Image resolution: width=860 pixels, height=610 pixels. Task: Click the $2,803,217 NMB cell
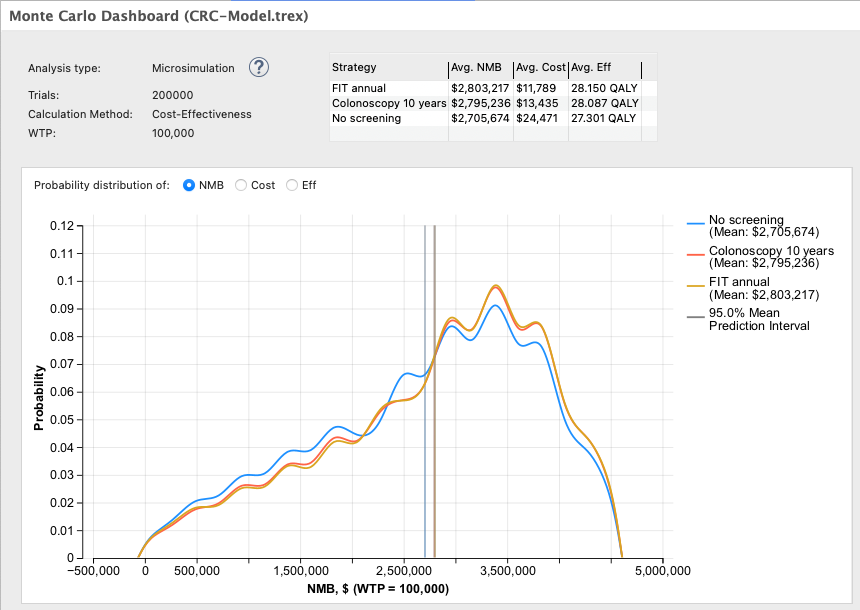[x=480, y=88]
